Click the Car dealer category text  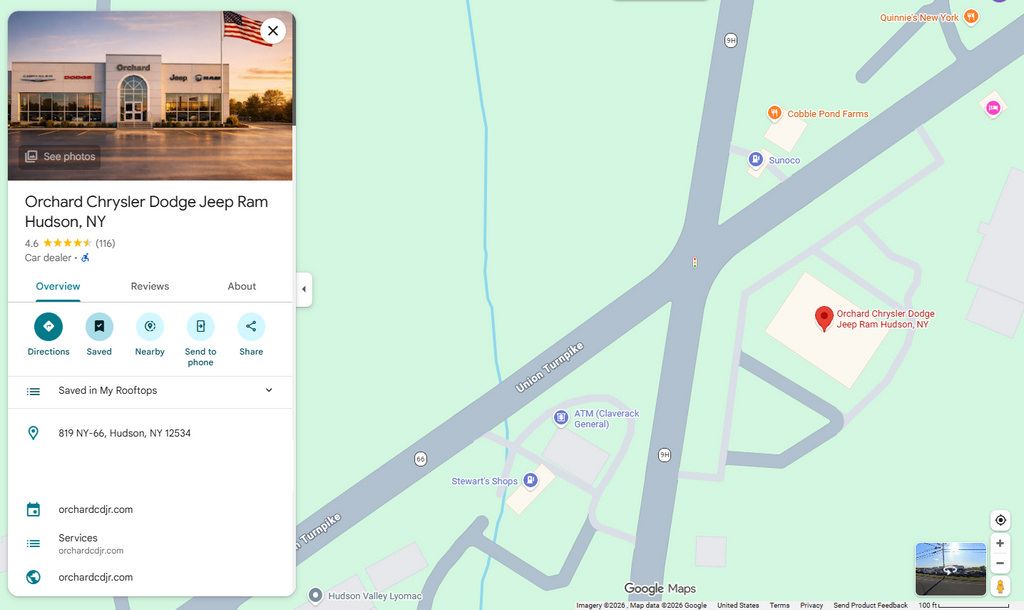(48, 258)
